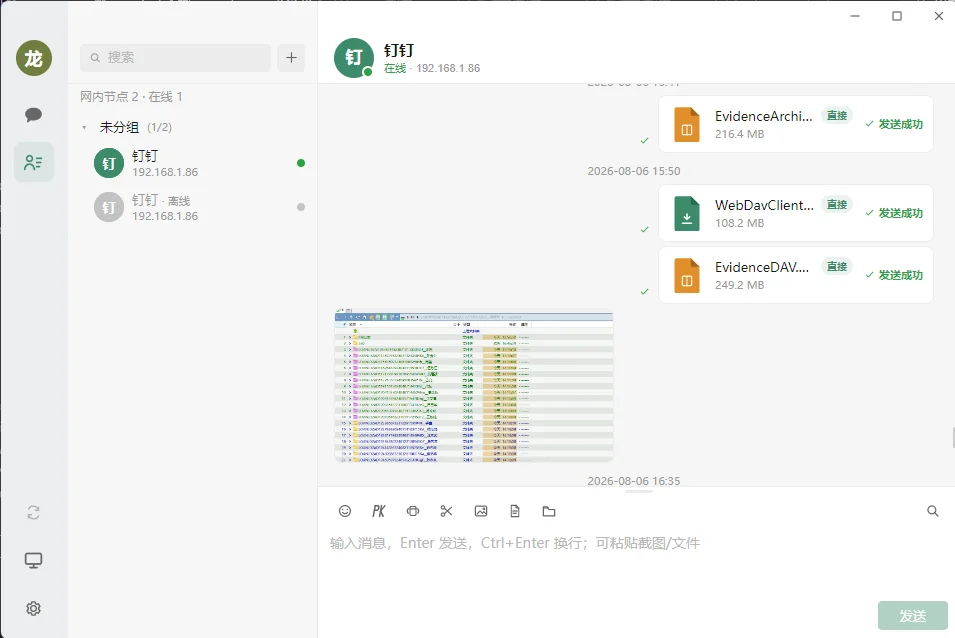Click the EvidenceDAV... file name
955x638 pixels.
pos(762,267)
